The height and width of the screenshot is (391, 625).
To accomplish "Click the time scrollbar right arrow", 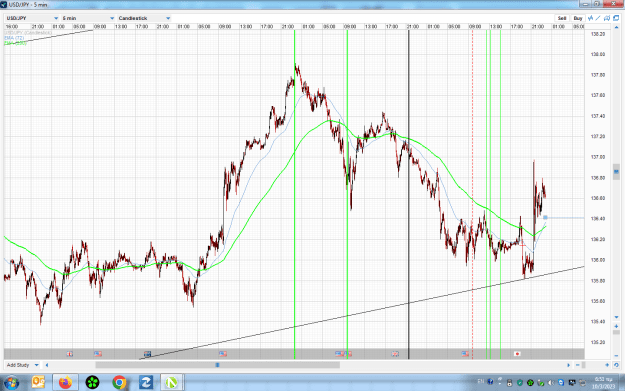I will tap(569, 365).
